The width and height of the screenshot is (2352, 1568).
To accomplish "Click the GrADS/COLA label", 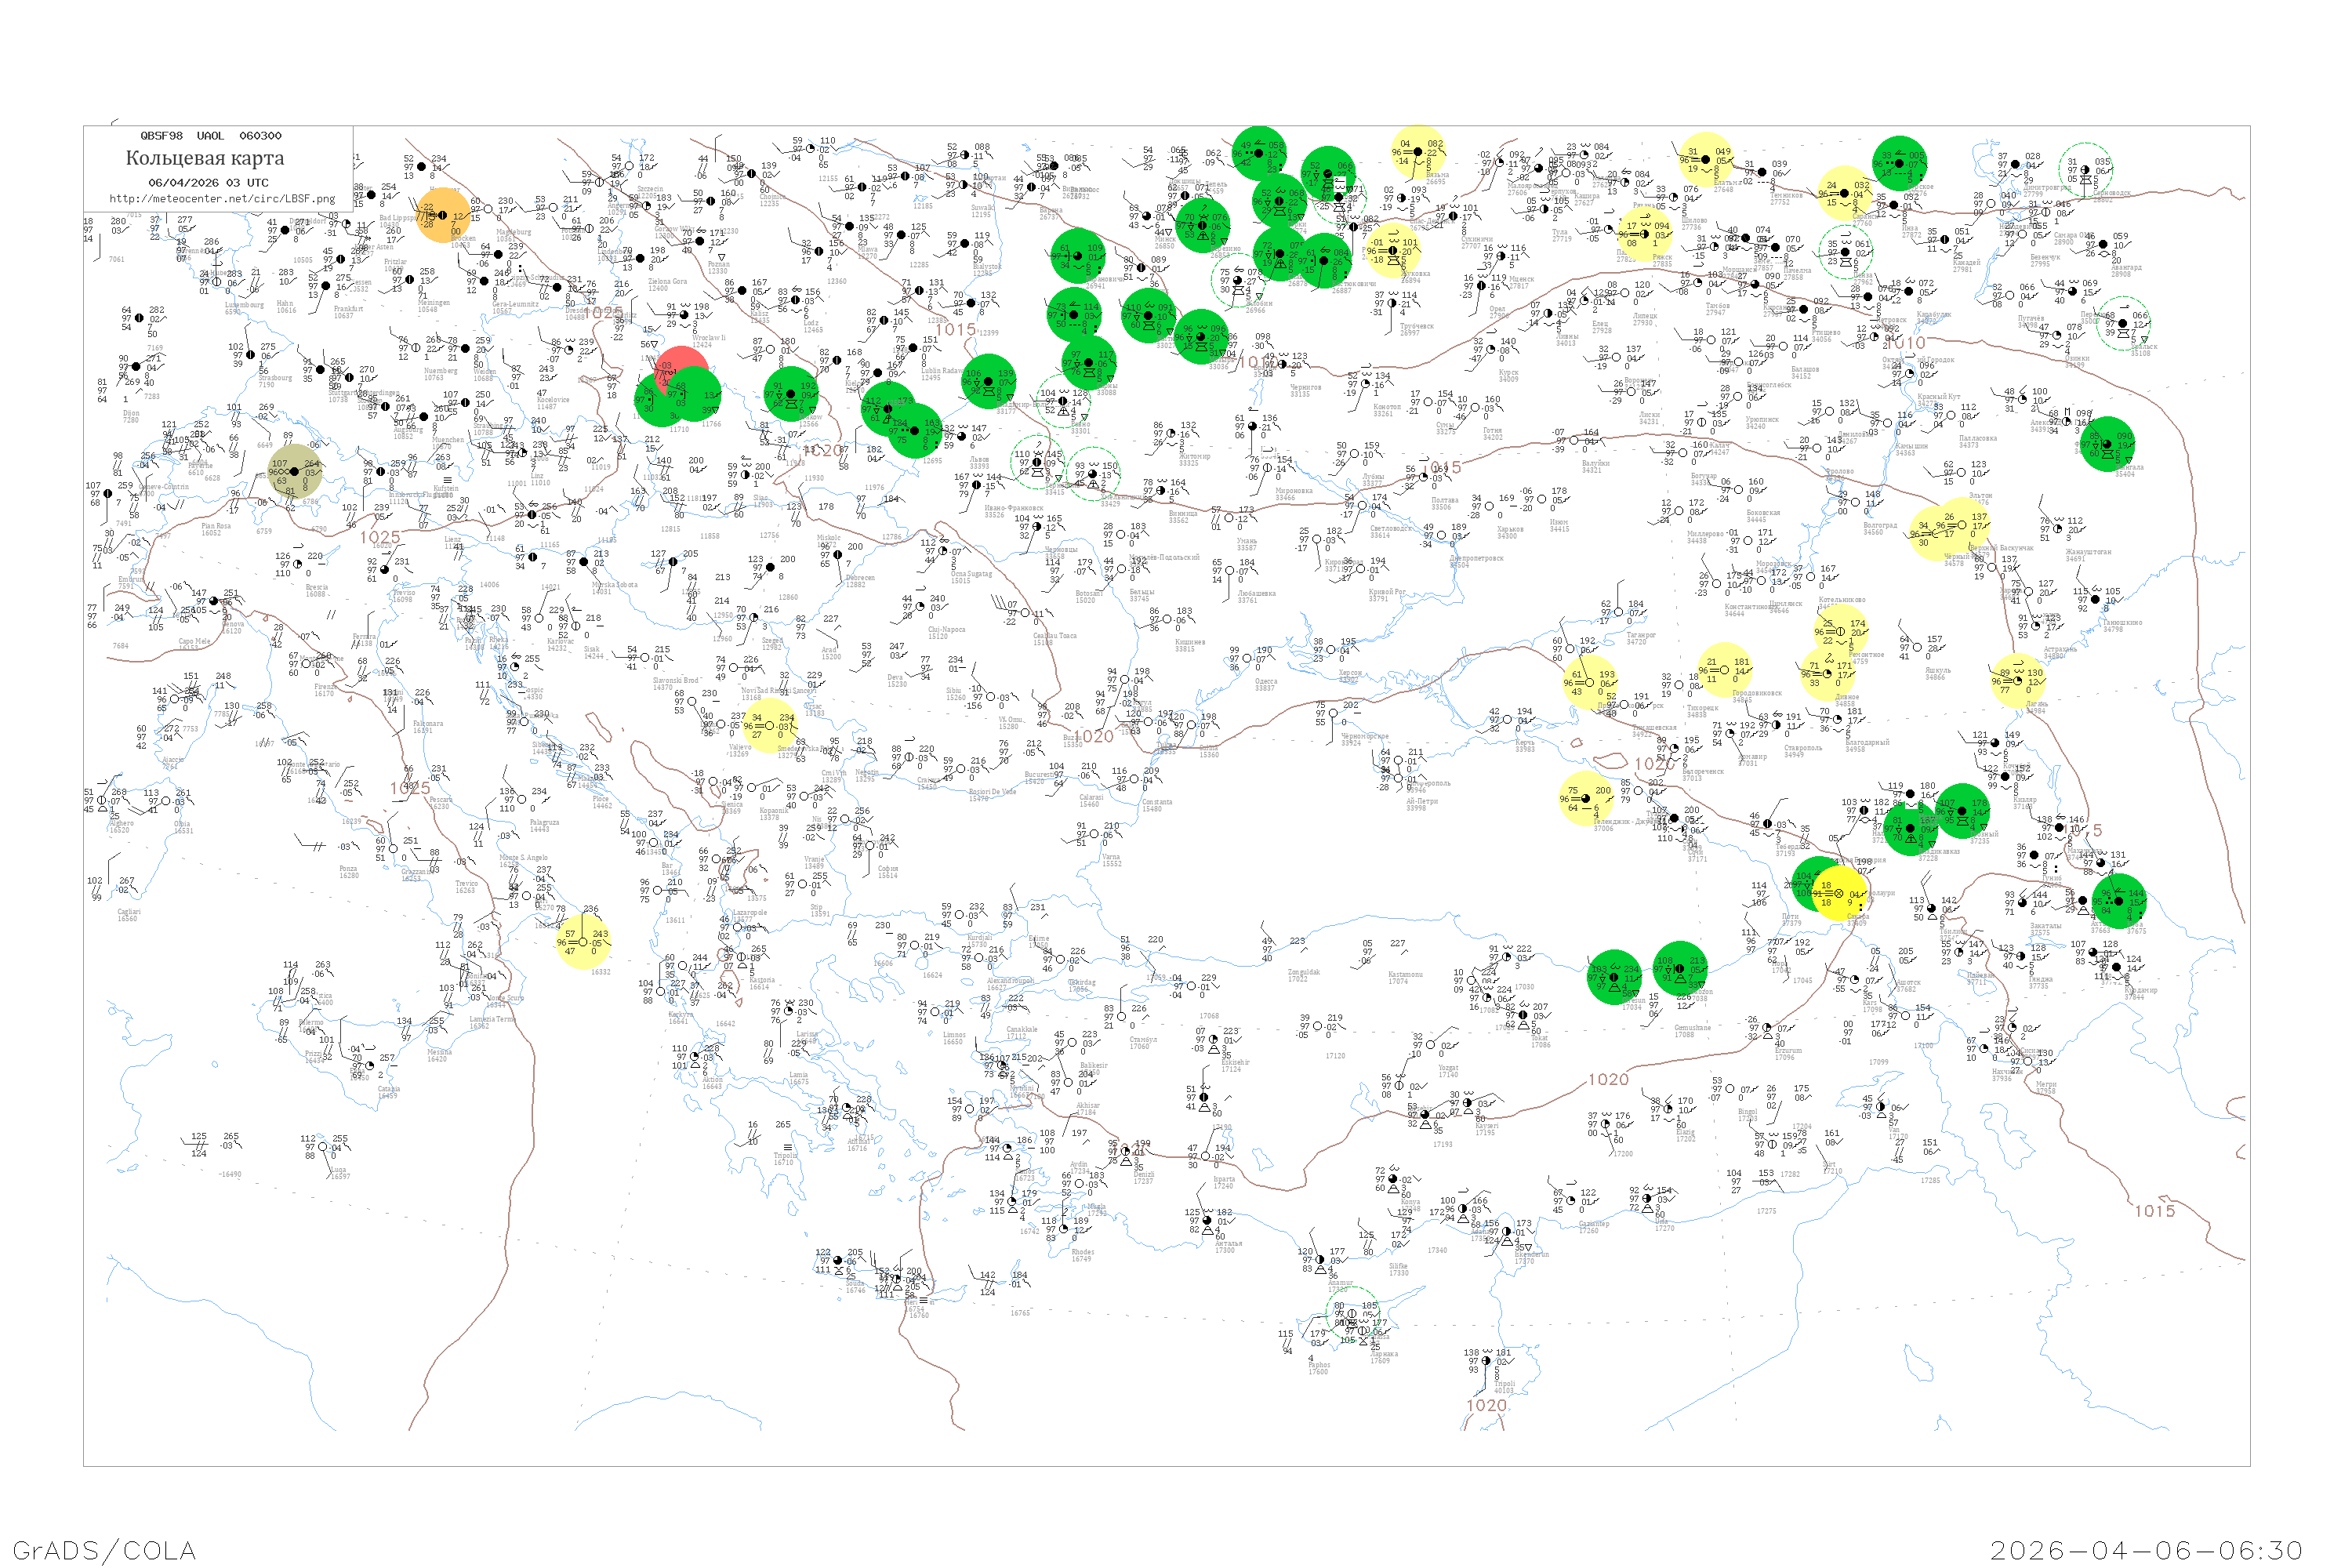I will (104, 1550).
